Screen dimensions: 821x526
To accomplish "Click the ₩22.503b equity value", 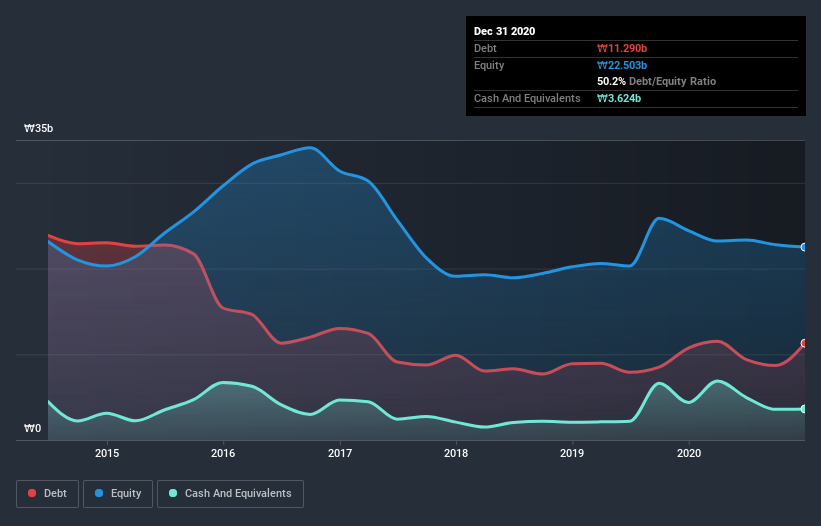I will [x=622, y=65].
